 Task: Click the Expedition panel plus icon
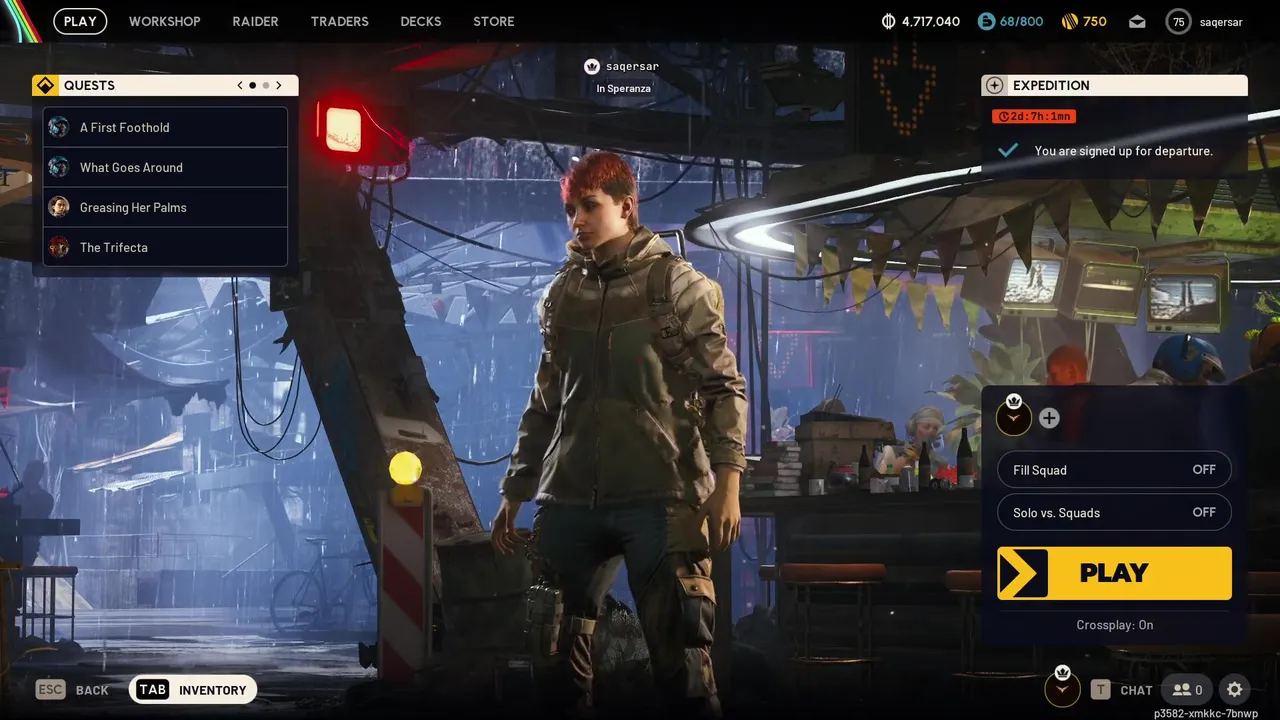click(994, 86)
